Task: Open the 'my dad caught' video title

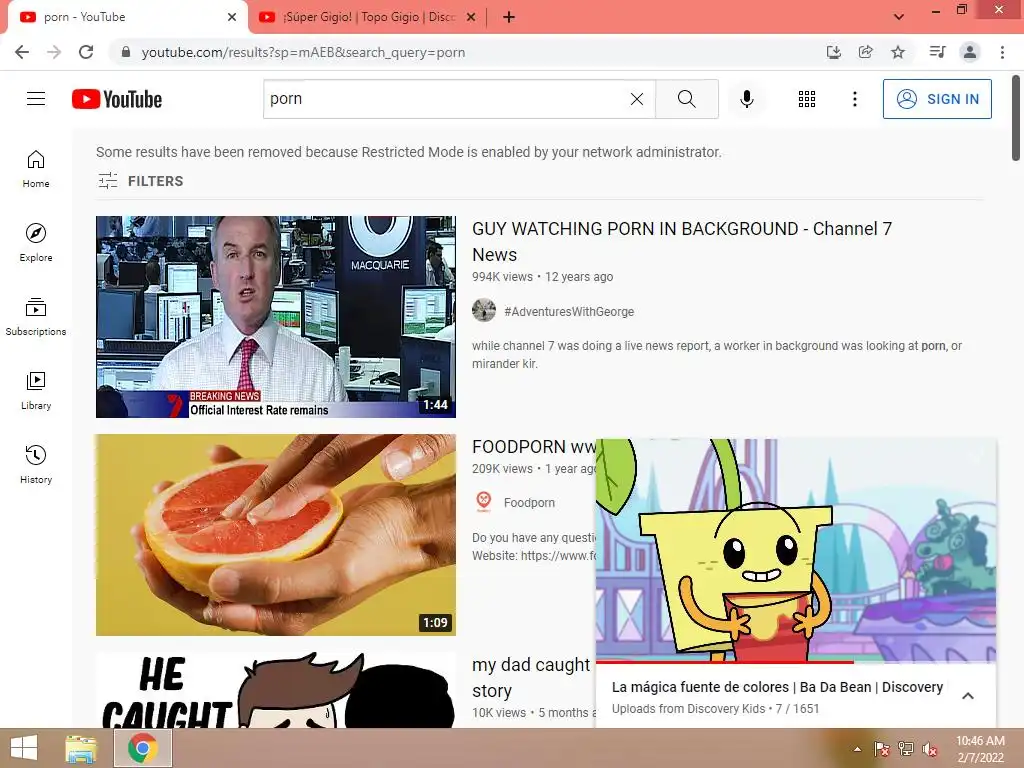Action: 531,677
